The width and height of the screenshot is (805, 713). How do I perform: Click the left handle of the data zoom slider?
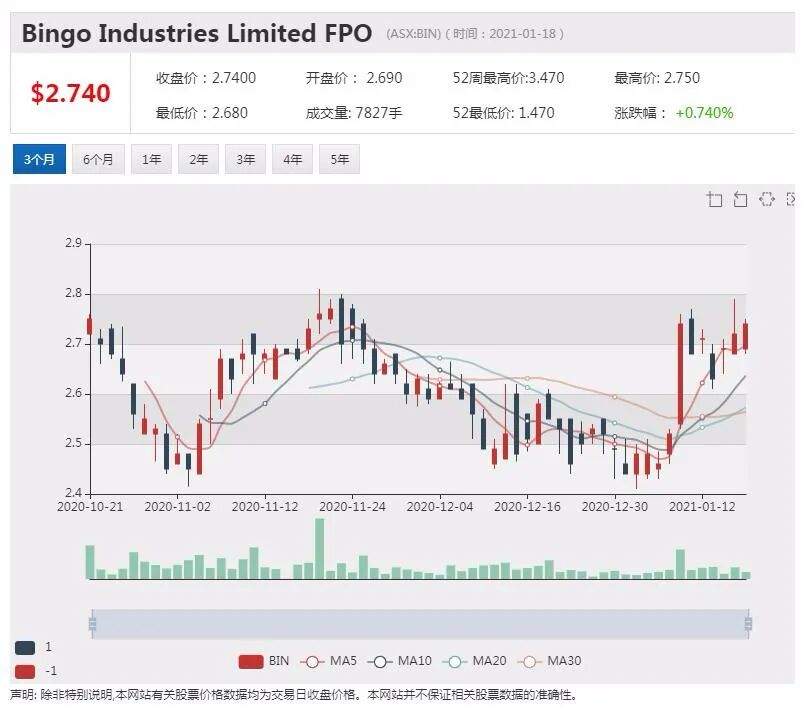pyautogui.click(x=92, y=624)
